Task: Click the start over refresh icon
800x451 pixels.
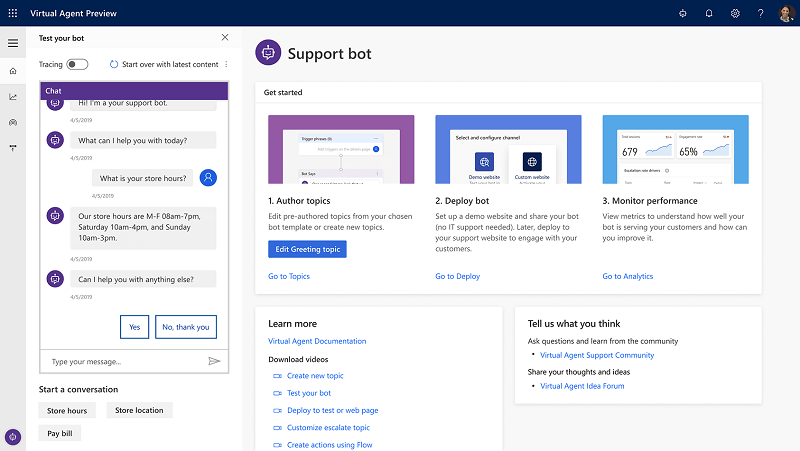Action: (x=114, y=64)
